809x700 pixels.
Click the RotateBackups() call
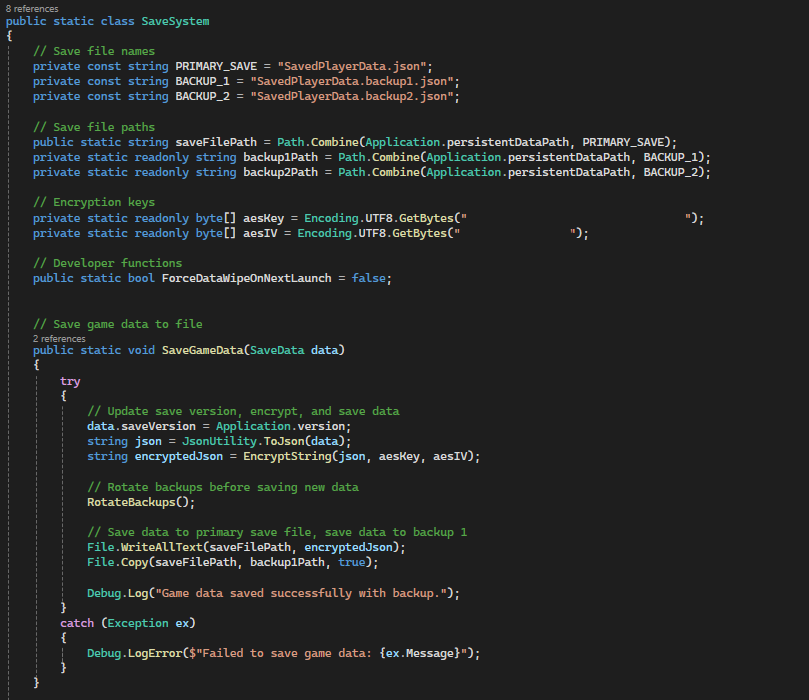tap(141, 502)
